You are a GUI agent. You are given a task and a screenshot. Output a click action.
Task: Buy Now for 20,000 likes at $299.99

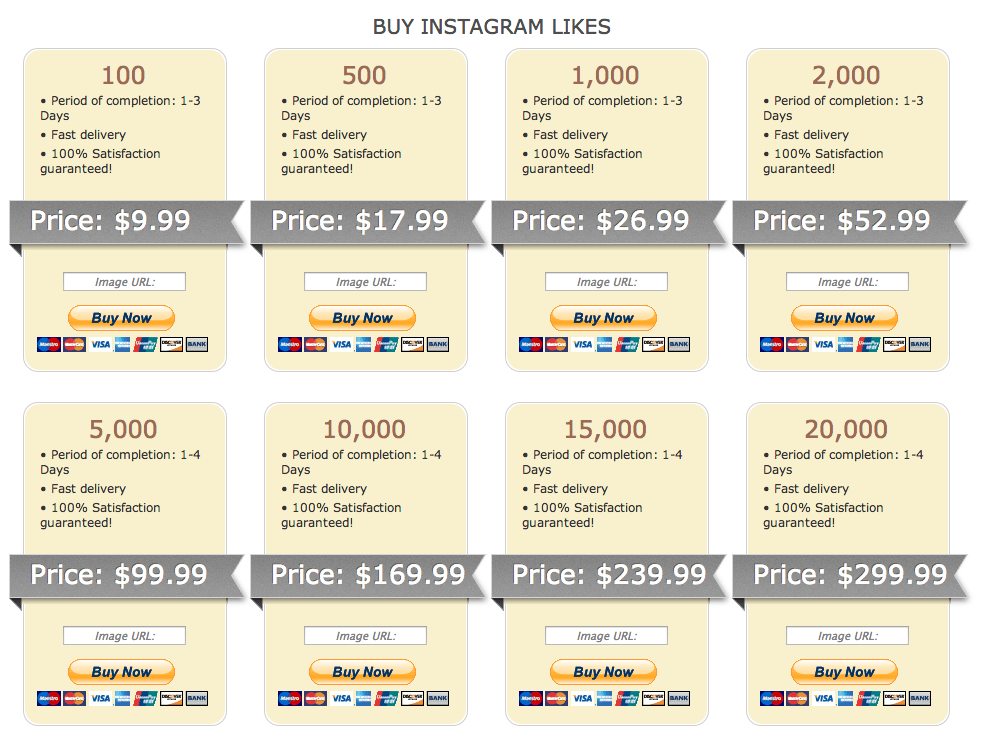(844, 672)
